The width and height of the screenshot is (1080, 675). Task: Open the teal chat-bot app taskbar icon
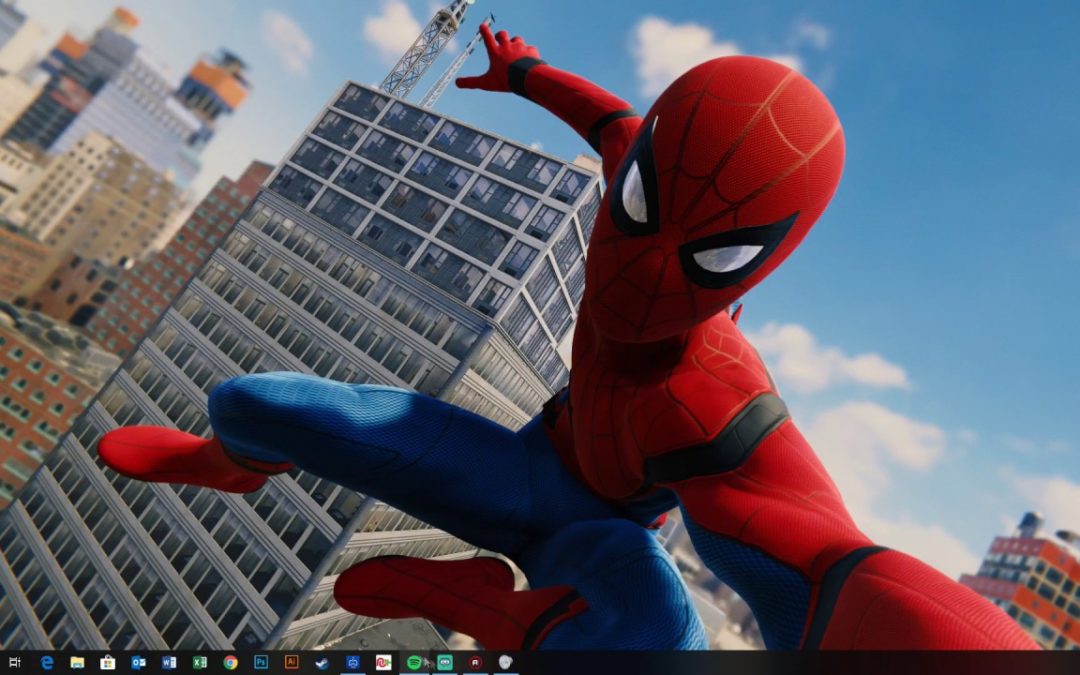445,663
